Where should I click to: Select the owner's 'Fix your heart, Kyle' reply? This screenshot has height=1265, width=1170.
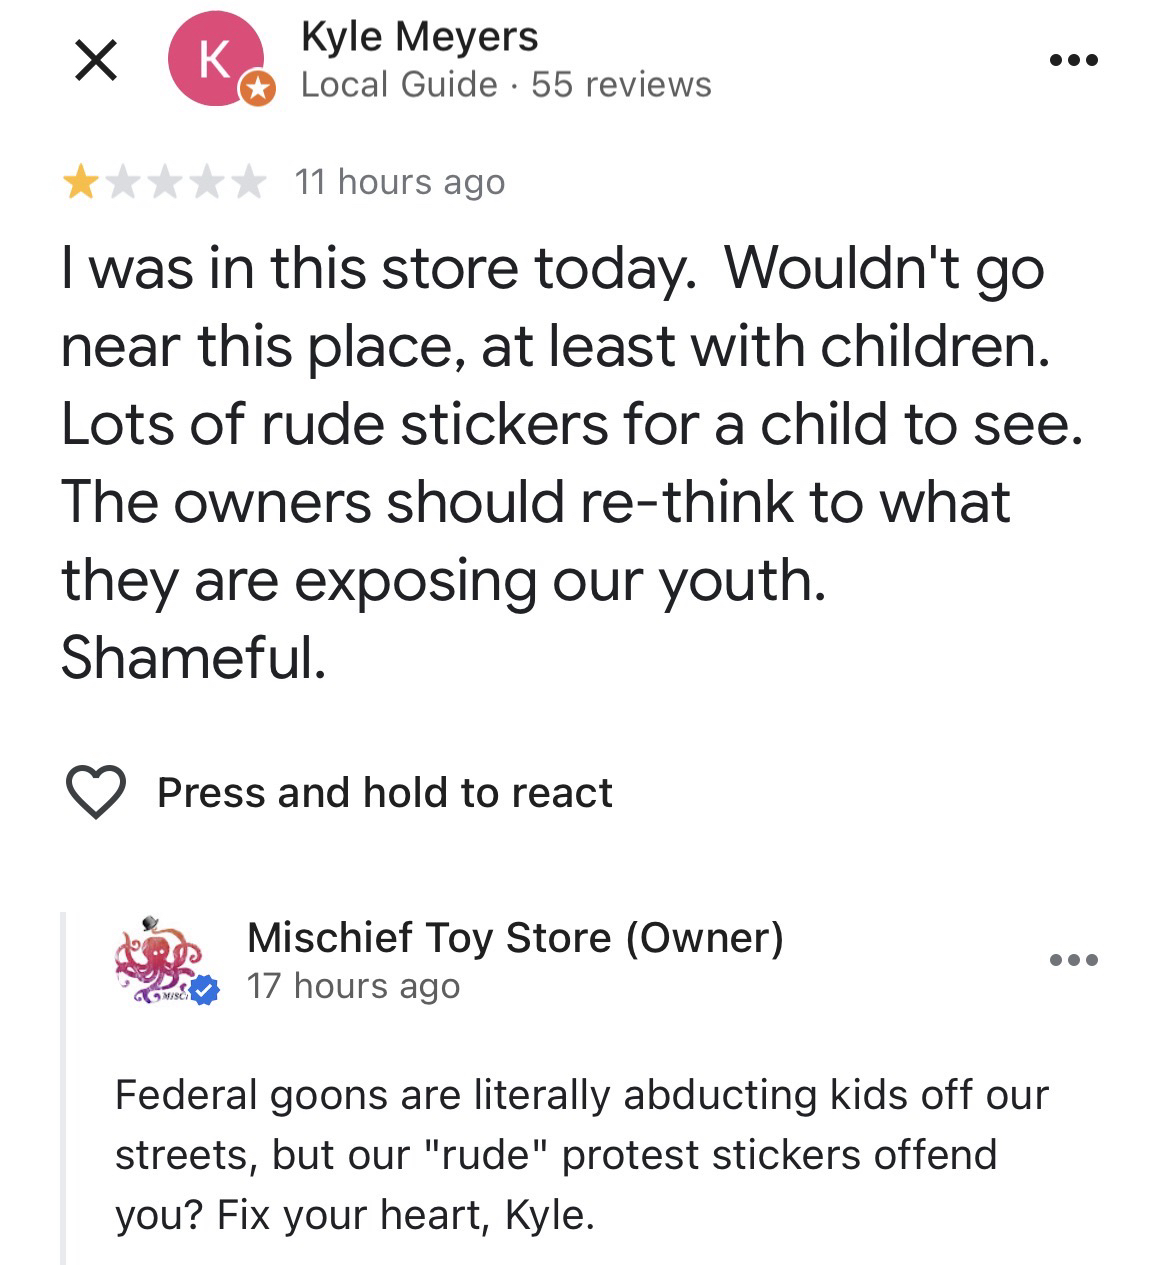[580, 1155]
